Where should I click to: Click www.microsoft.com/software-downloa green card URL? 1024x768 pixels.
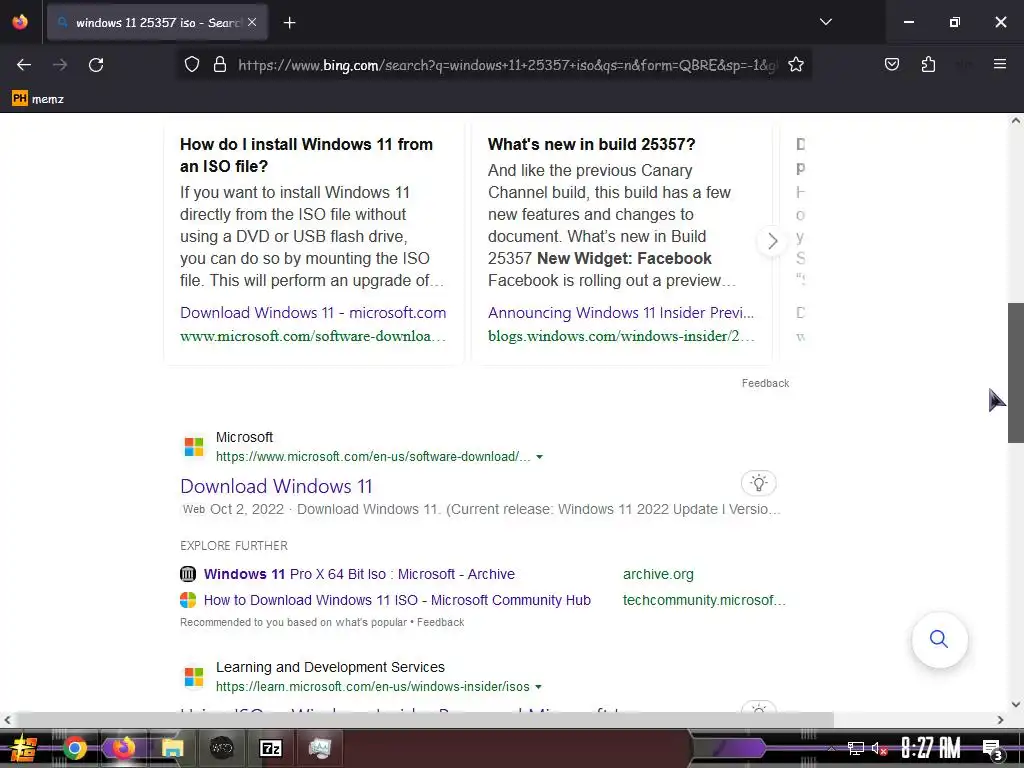pos(313,336)
